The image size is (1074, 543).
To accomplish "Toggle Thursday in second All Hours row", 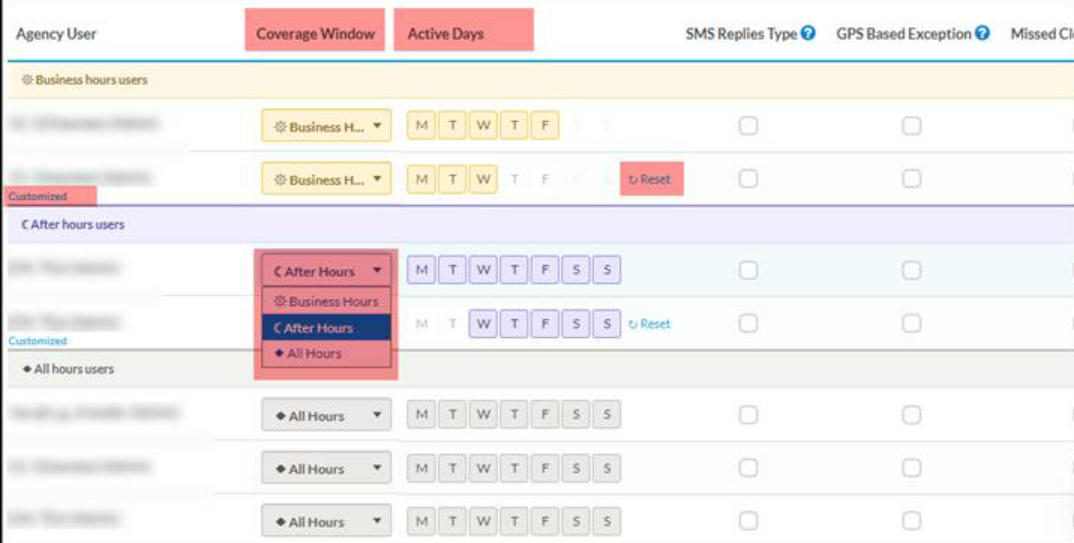I will (x=514, y=468).
